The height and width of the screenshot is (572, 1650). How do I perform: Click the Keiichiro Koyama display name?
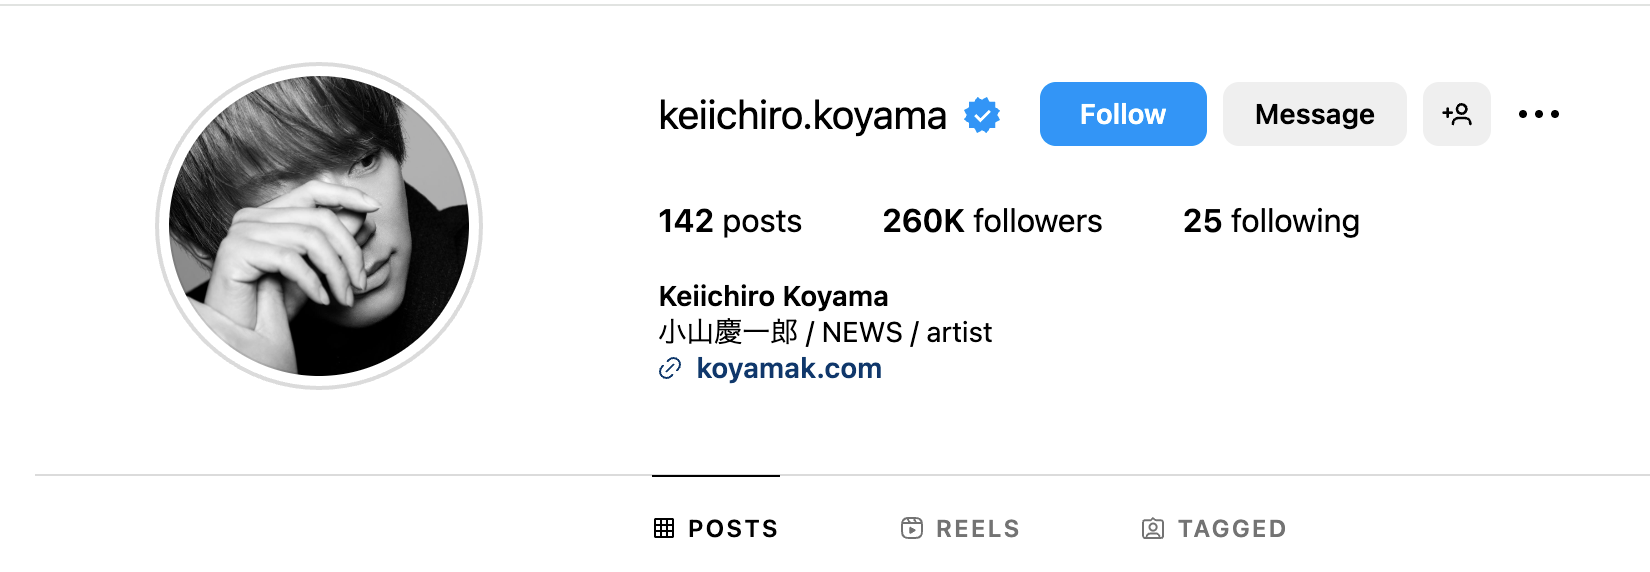[773, 296]
